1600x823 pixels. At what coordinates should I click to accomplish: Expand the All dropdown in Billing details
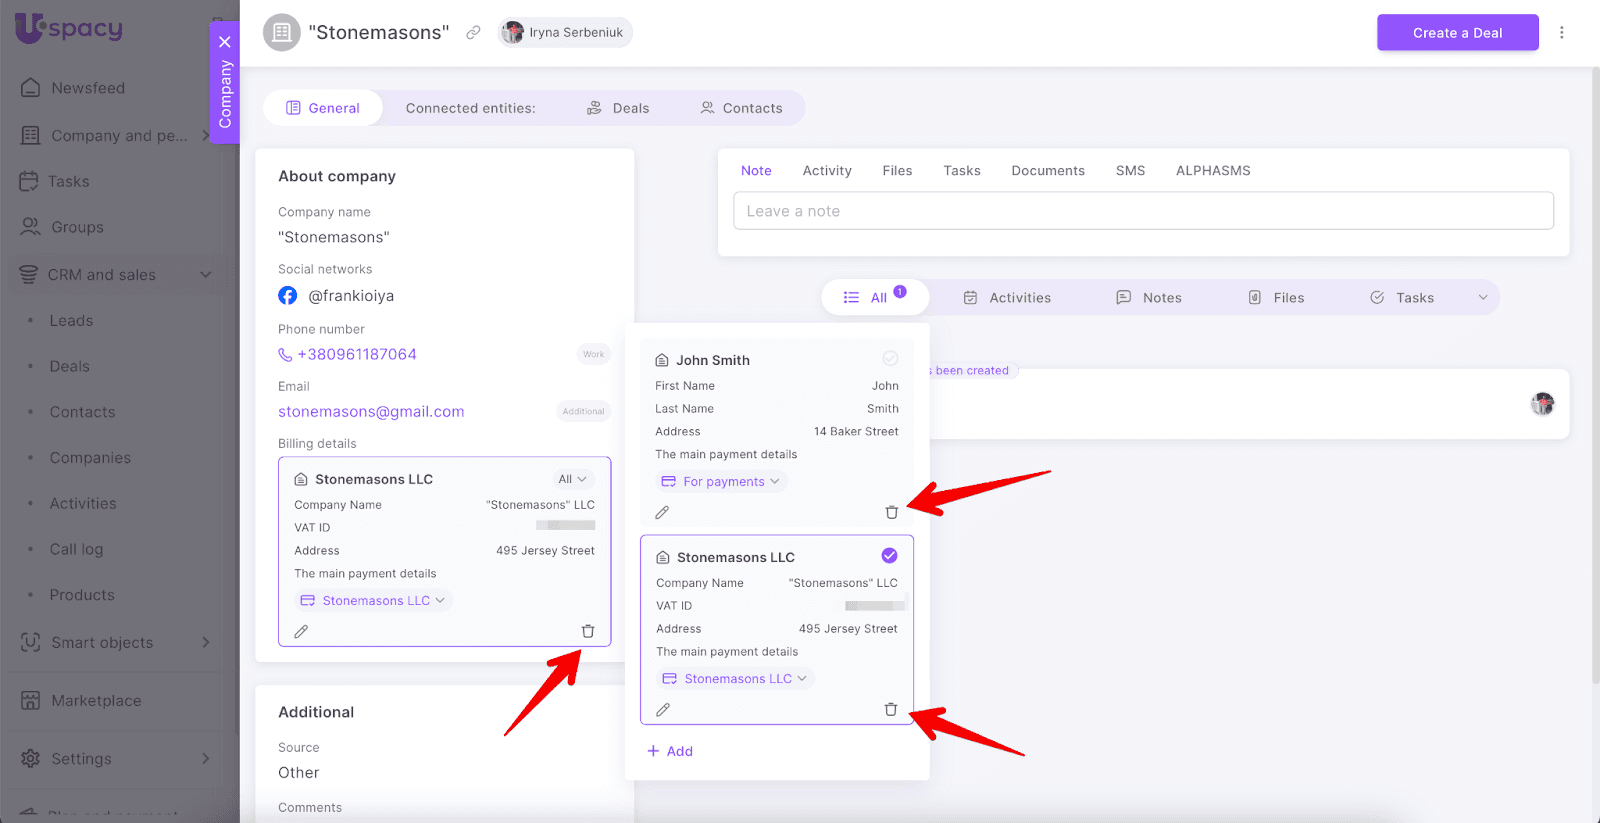pyautogui.click(x=572, y=479)
